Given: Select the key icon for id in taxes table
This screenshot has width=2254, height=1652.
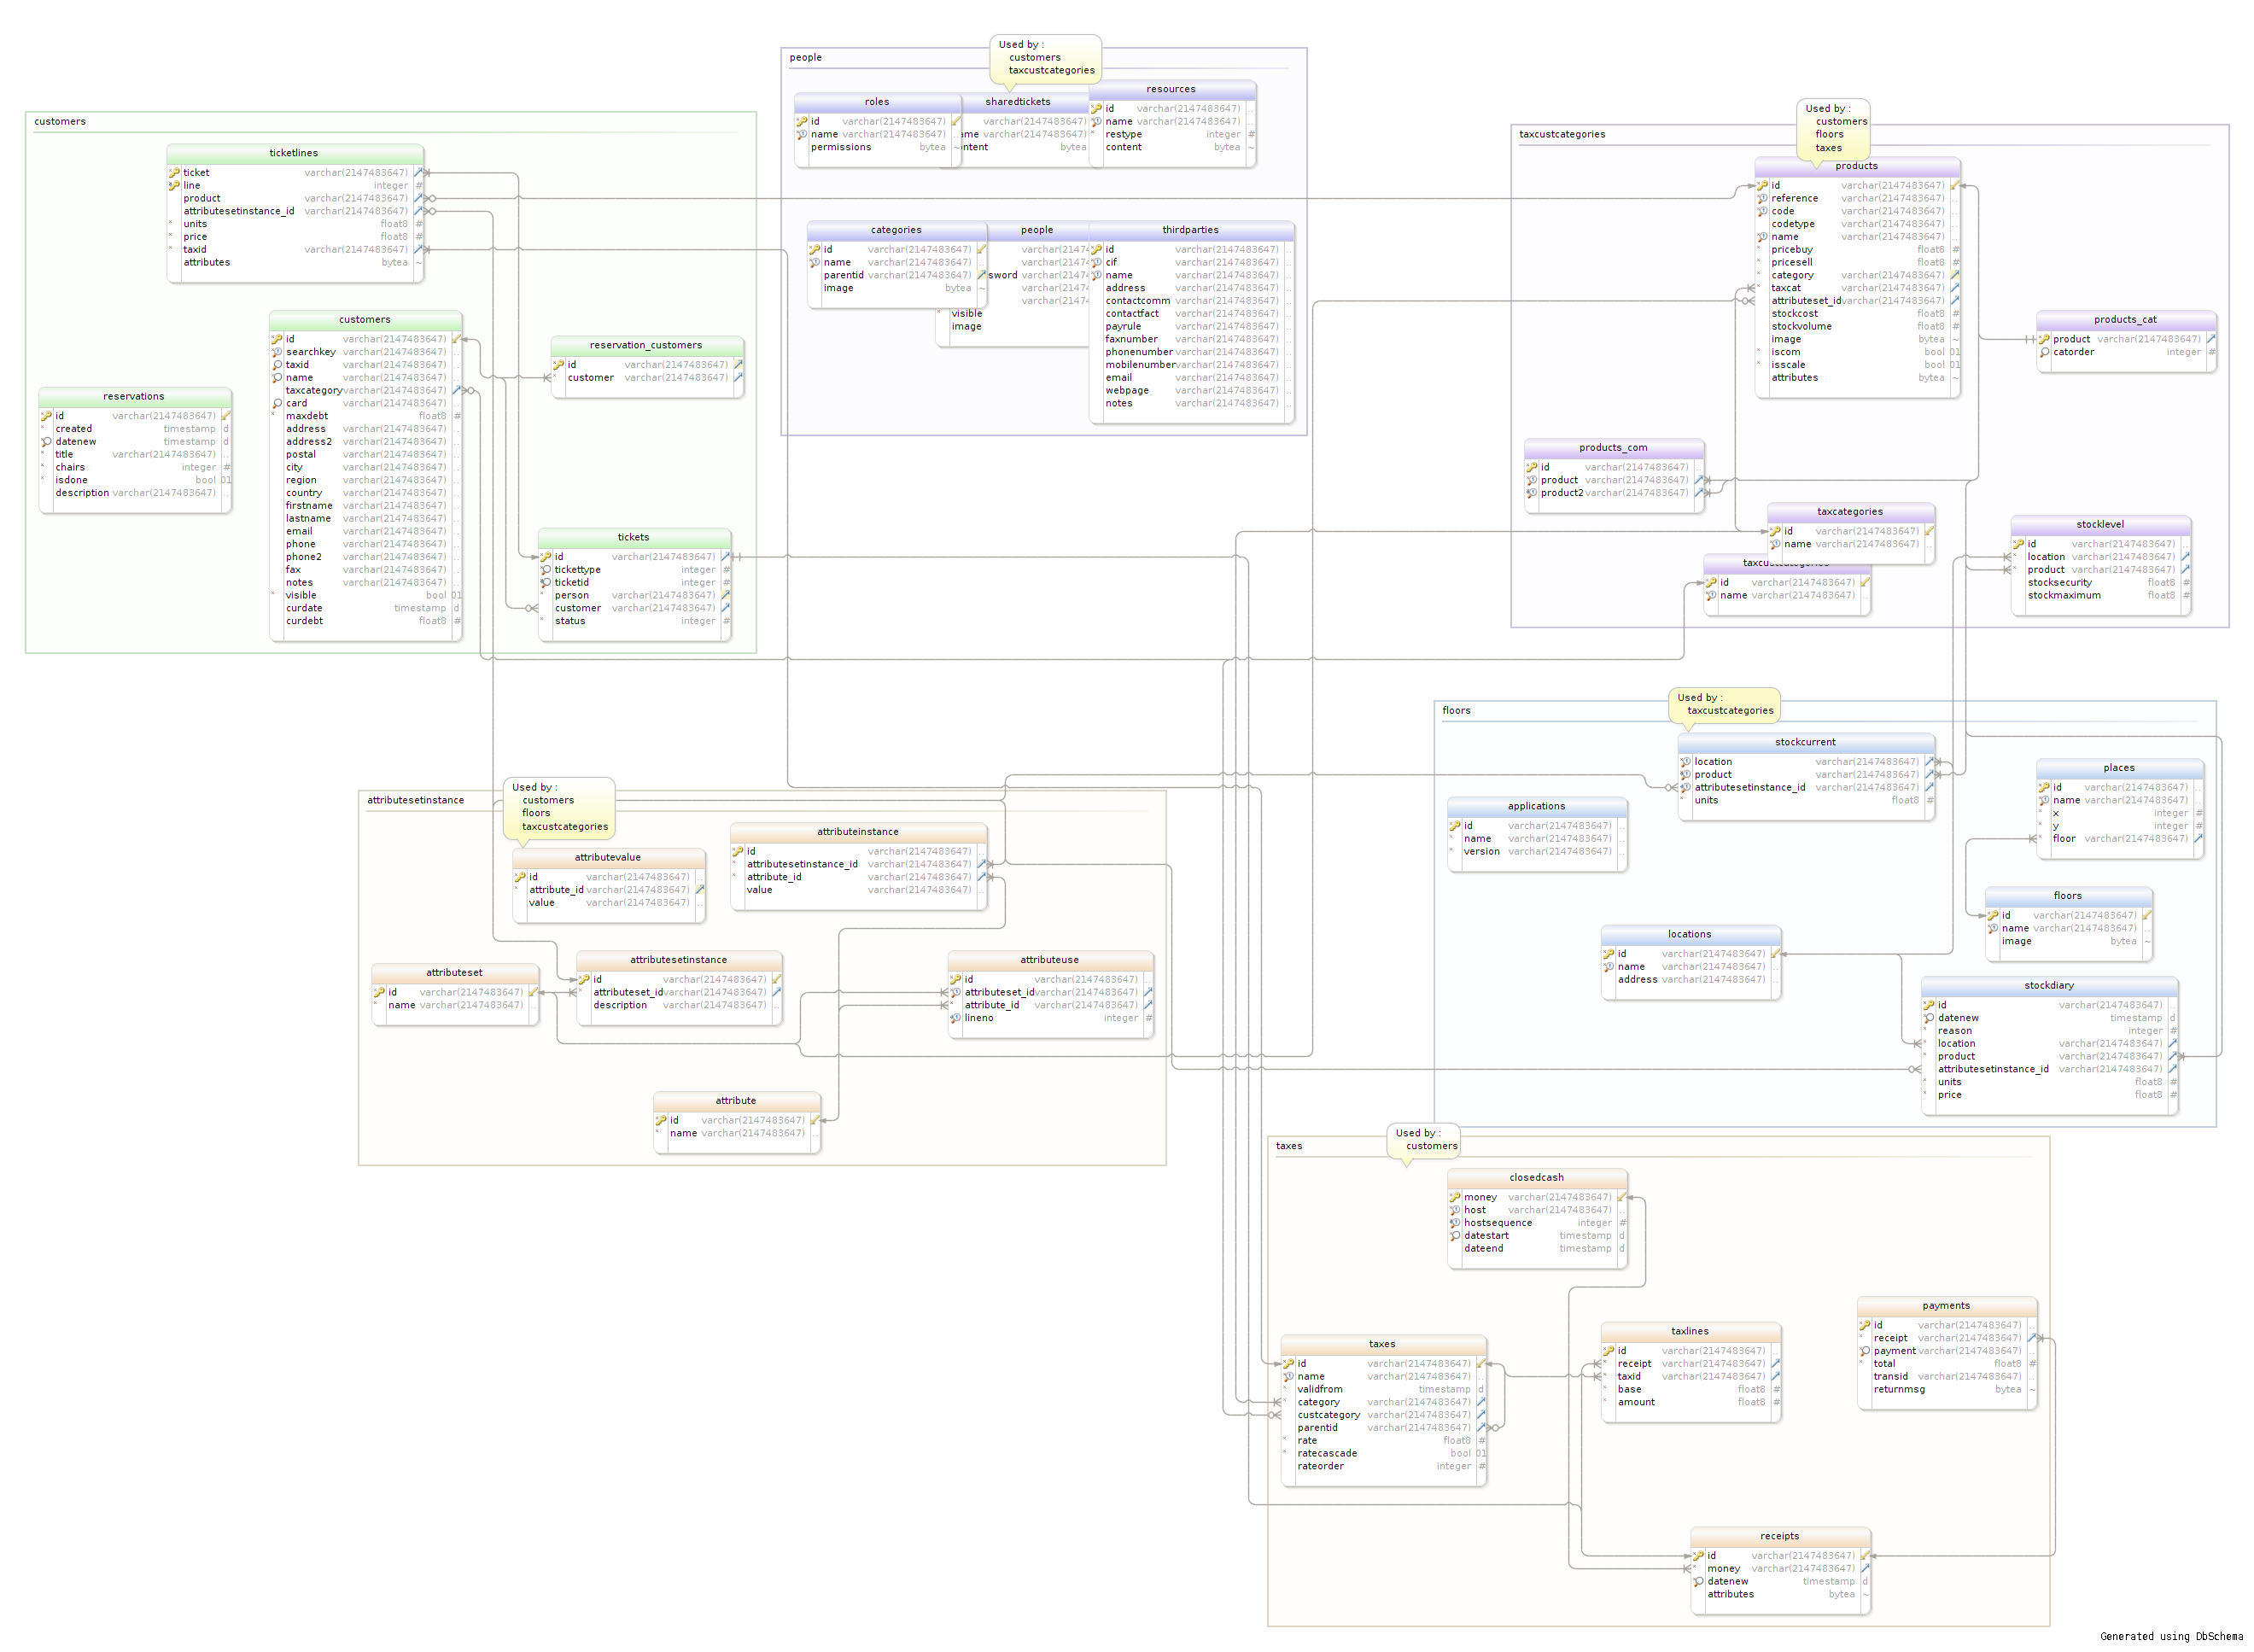Looking at the screenshot, I should (1288, 1364).
